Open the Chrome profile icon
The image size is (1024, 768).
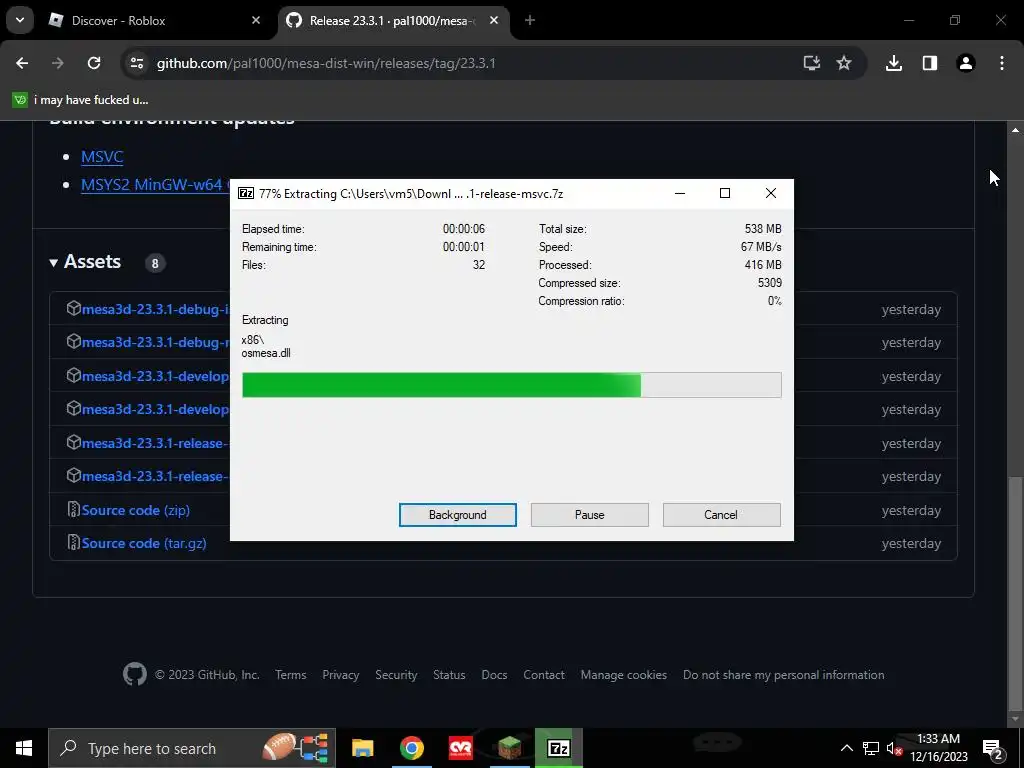tap(966, 63)
